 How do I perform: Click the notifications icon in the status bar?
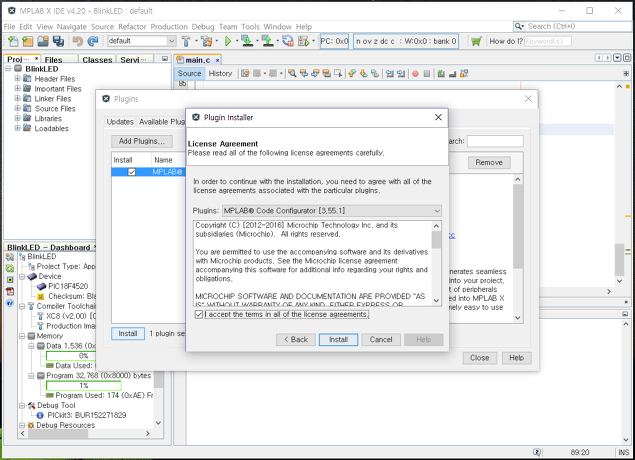(537, 452)
